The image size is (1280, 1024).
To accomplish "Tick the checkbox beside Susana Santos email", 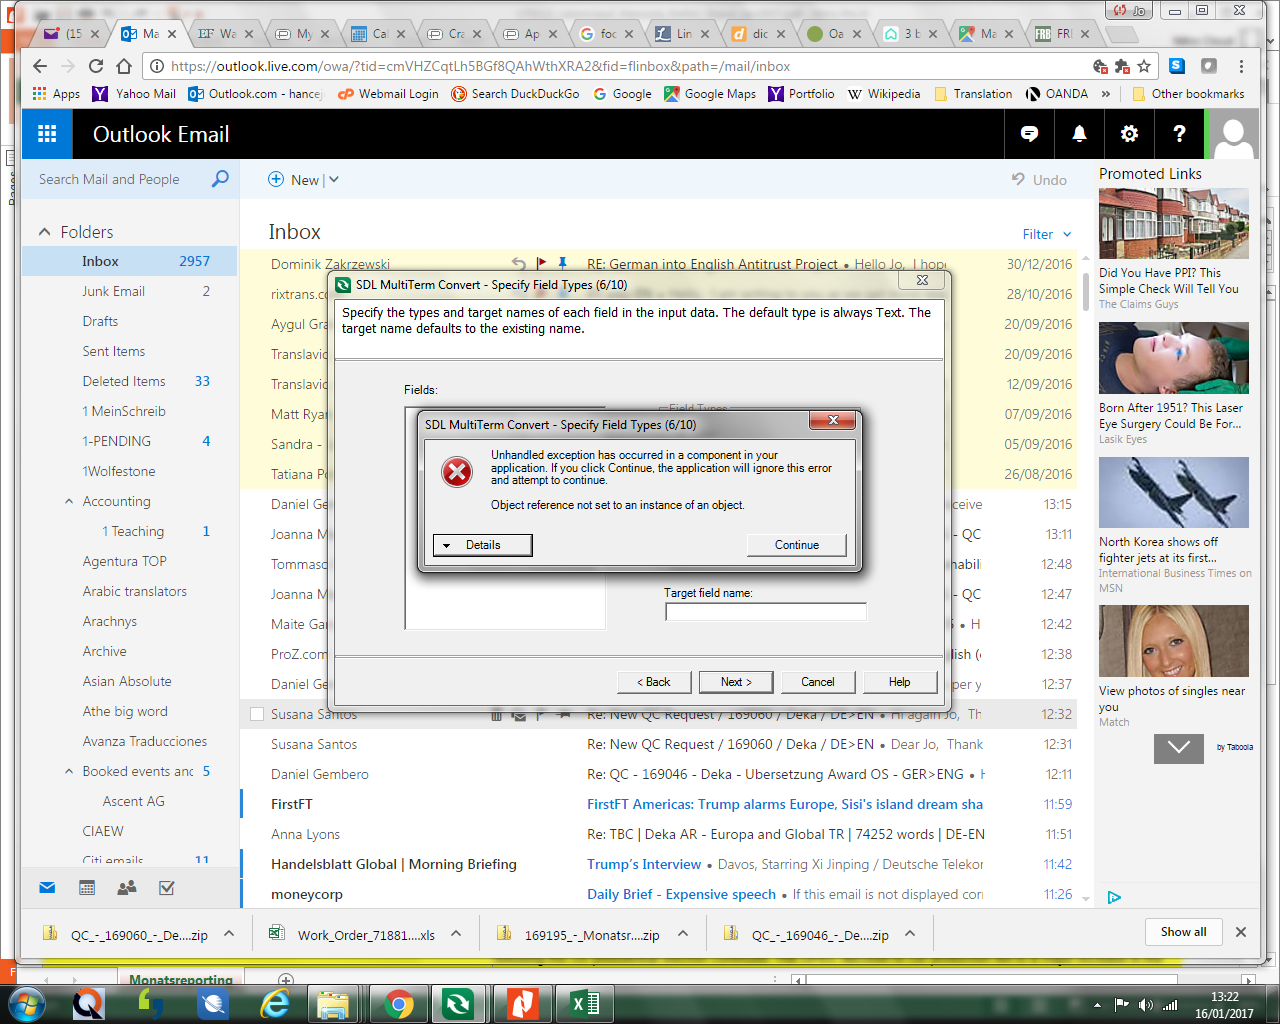I will tap(257, 714).
